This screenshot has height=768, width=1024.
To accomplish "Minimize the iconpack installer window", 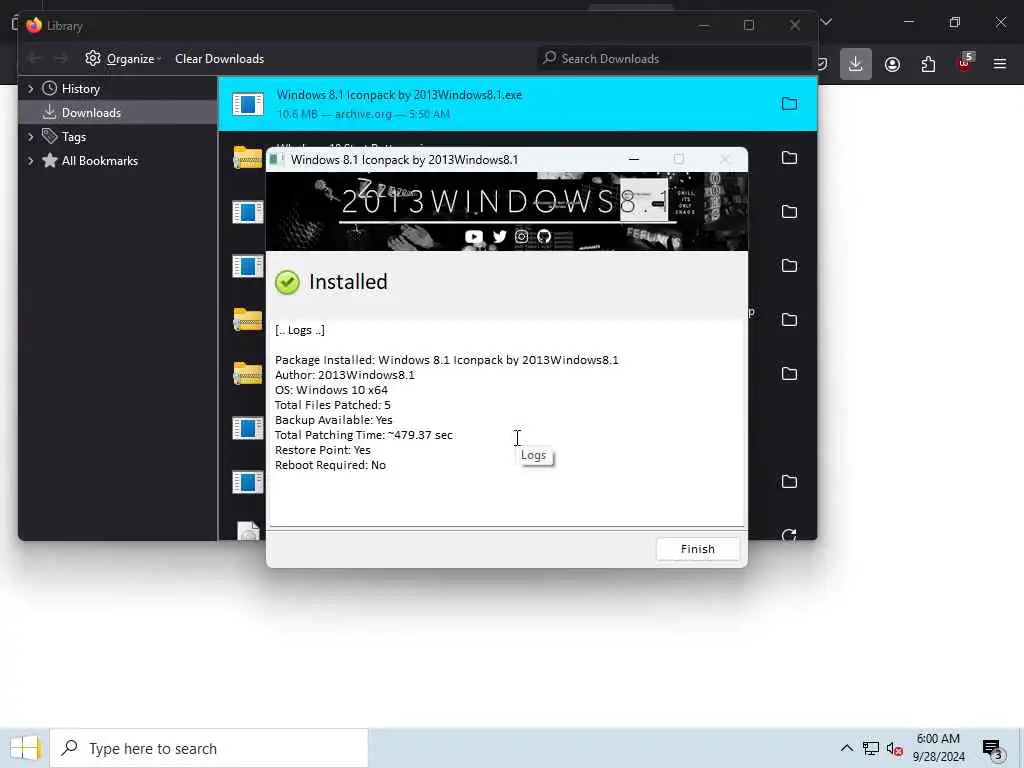I will 633,159.
